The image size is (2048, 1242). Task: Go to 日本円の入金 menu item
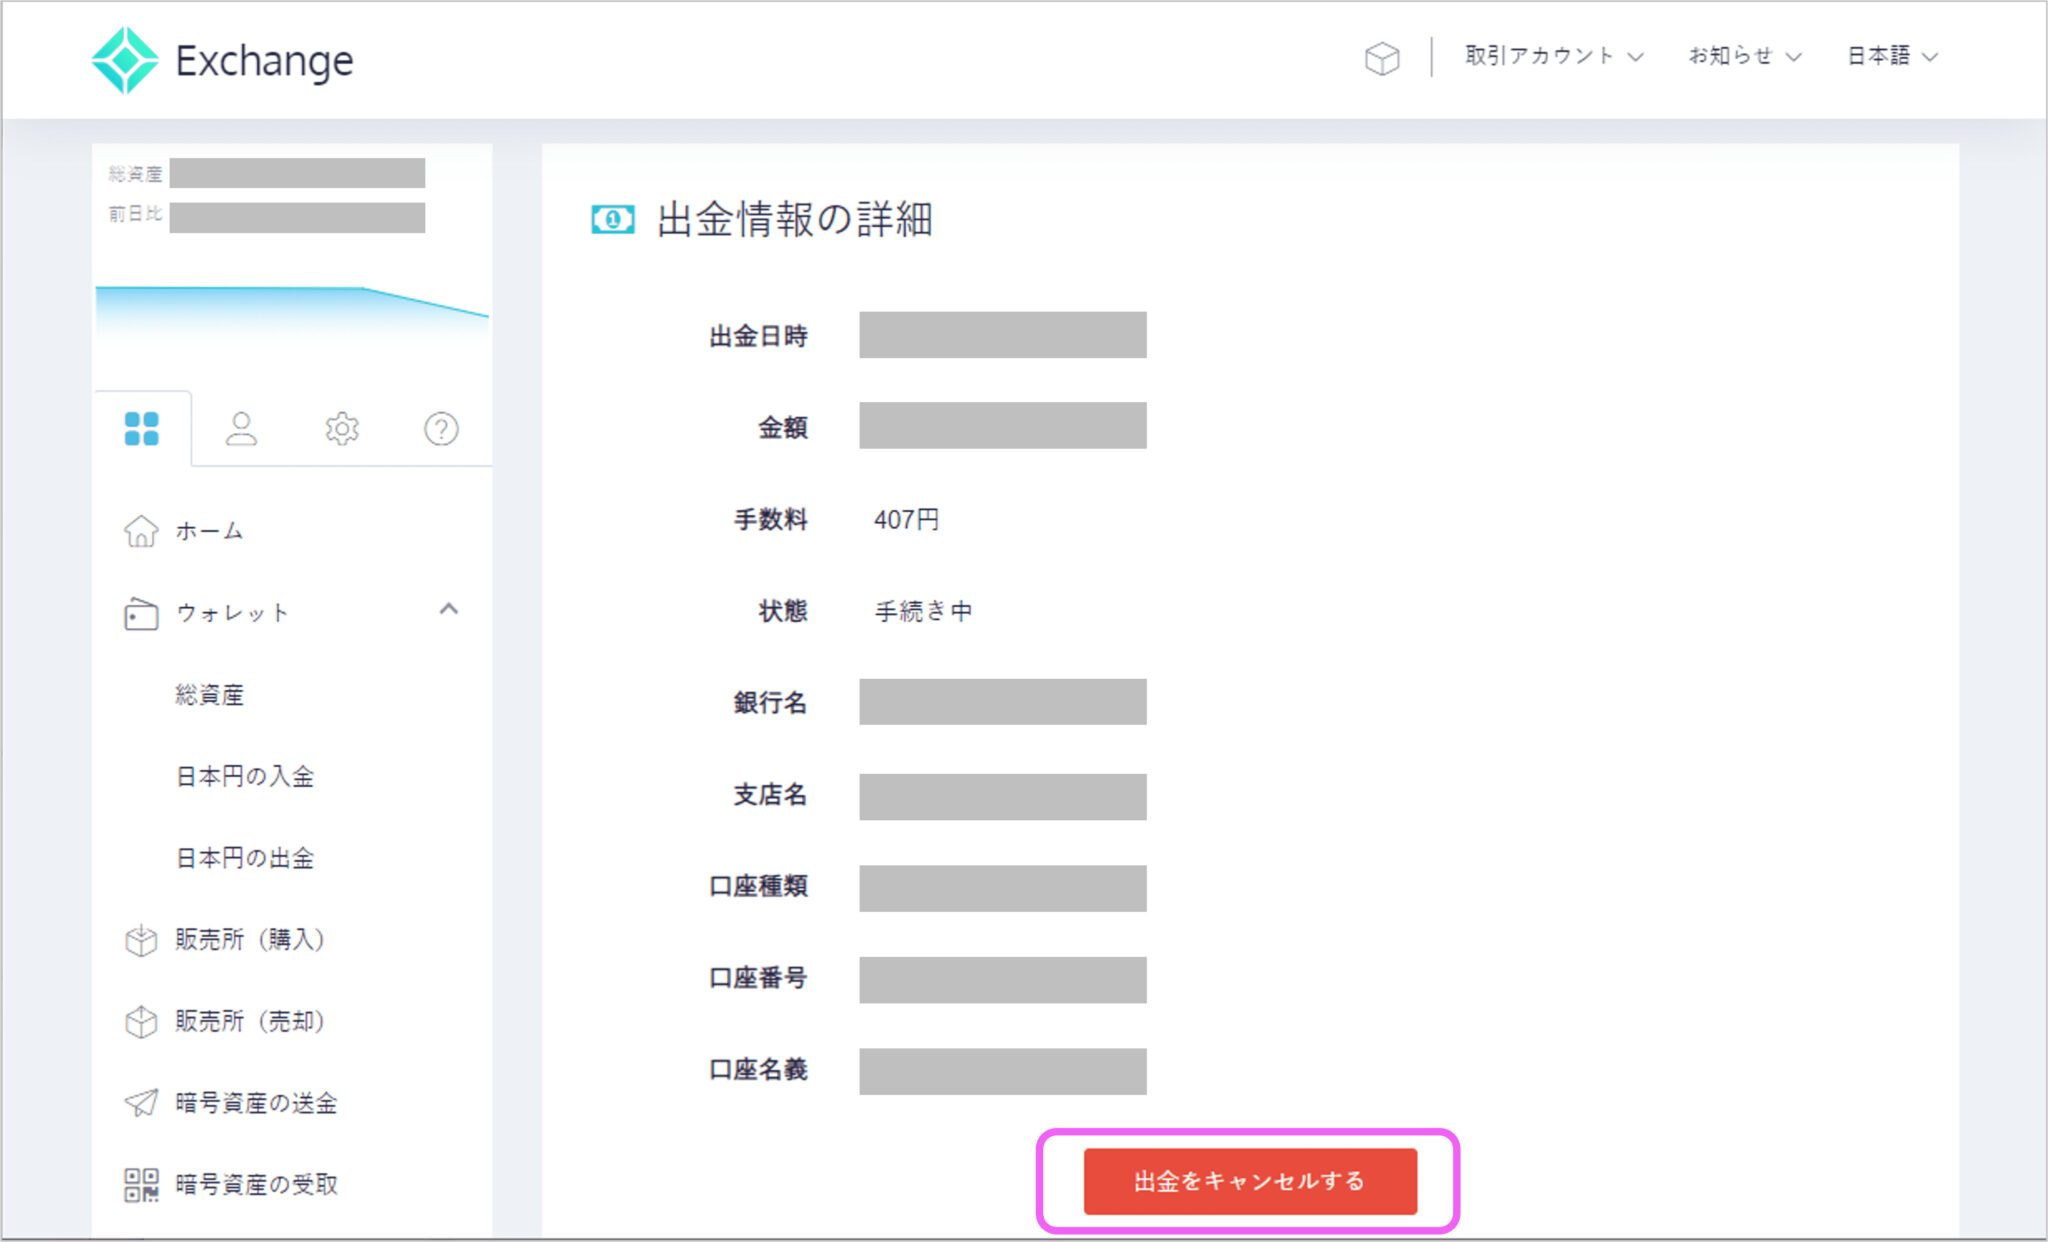click(x=245, y=777)
